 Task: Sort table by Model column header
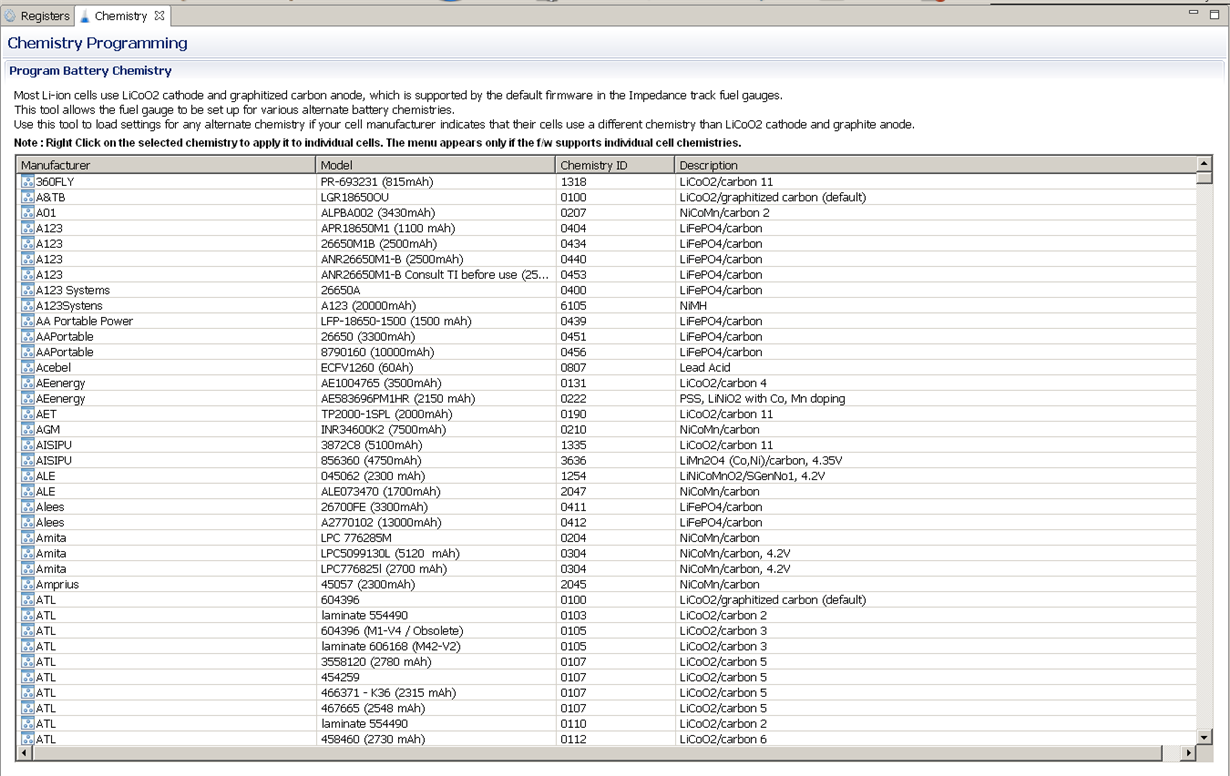(x=436, y=165)
